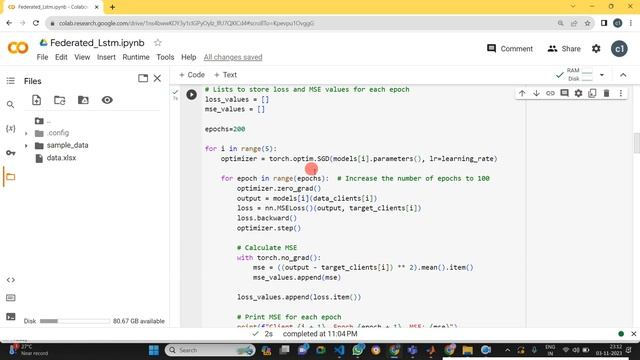The image size is (640, 360).
Task: Toggle show hidden files eye icon
Action: [107, 100]
